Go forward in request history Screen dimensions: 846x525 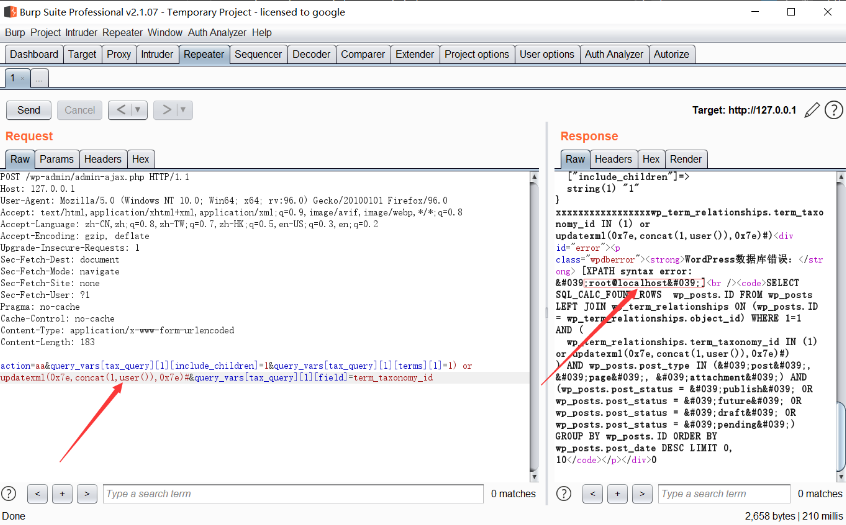tap(166, 110)
